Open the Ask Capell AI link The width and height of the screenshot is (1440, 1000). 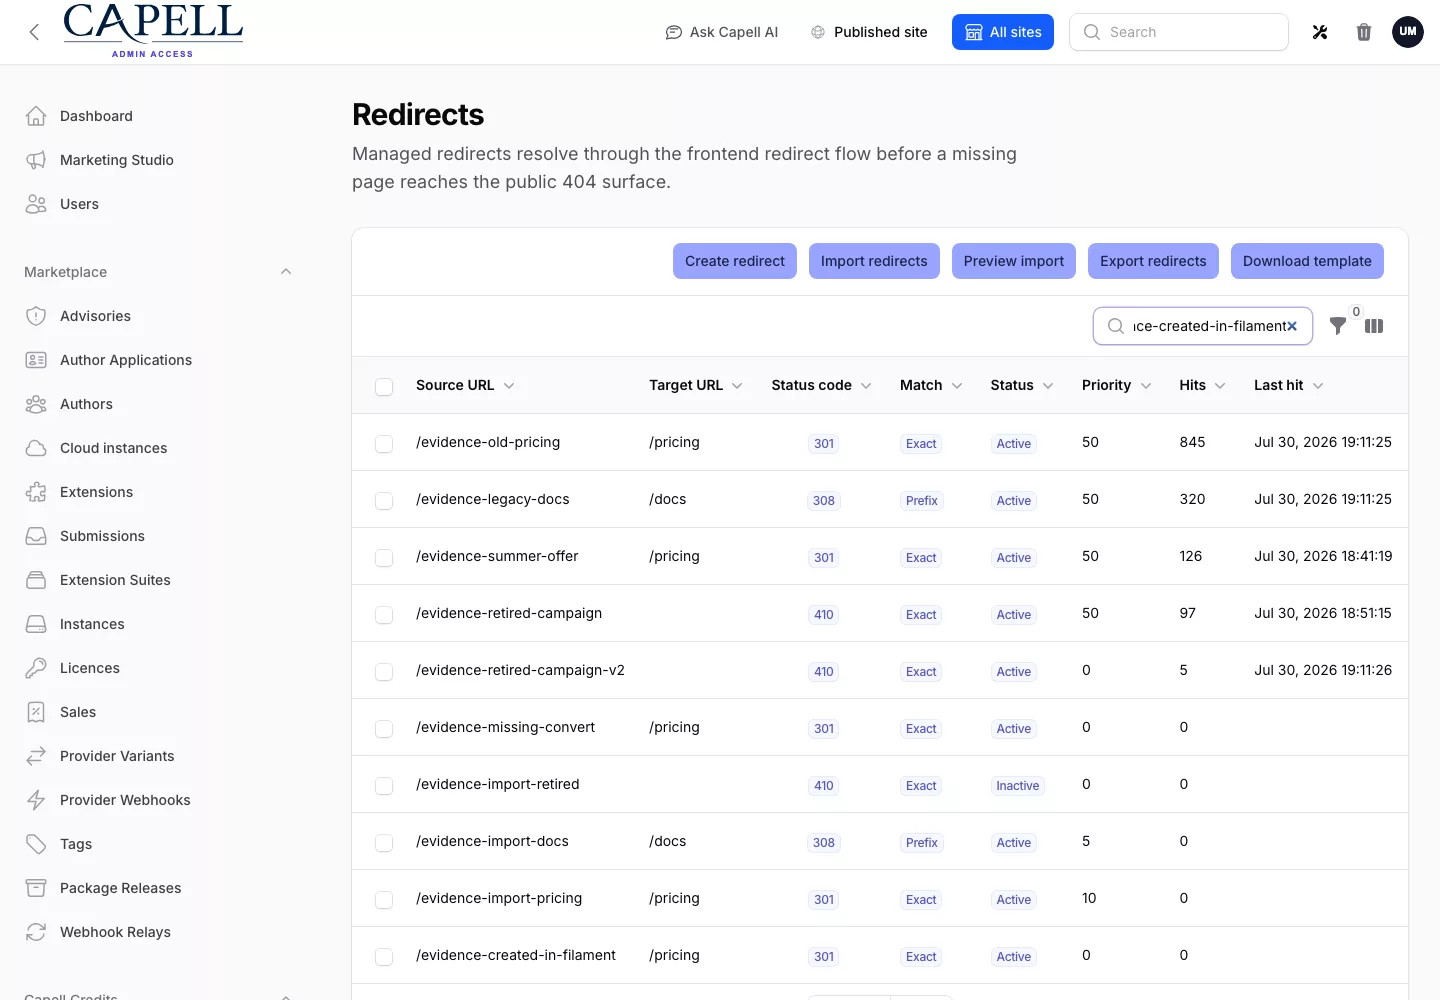722,32
